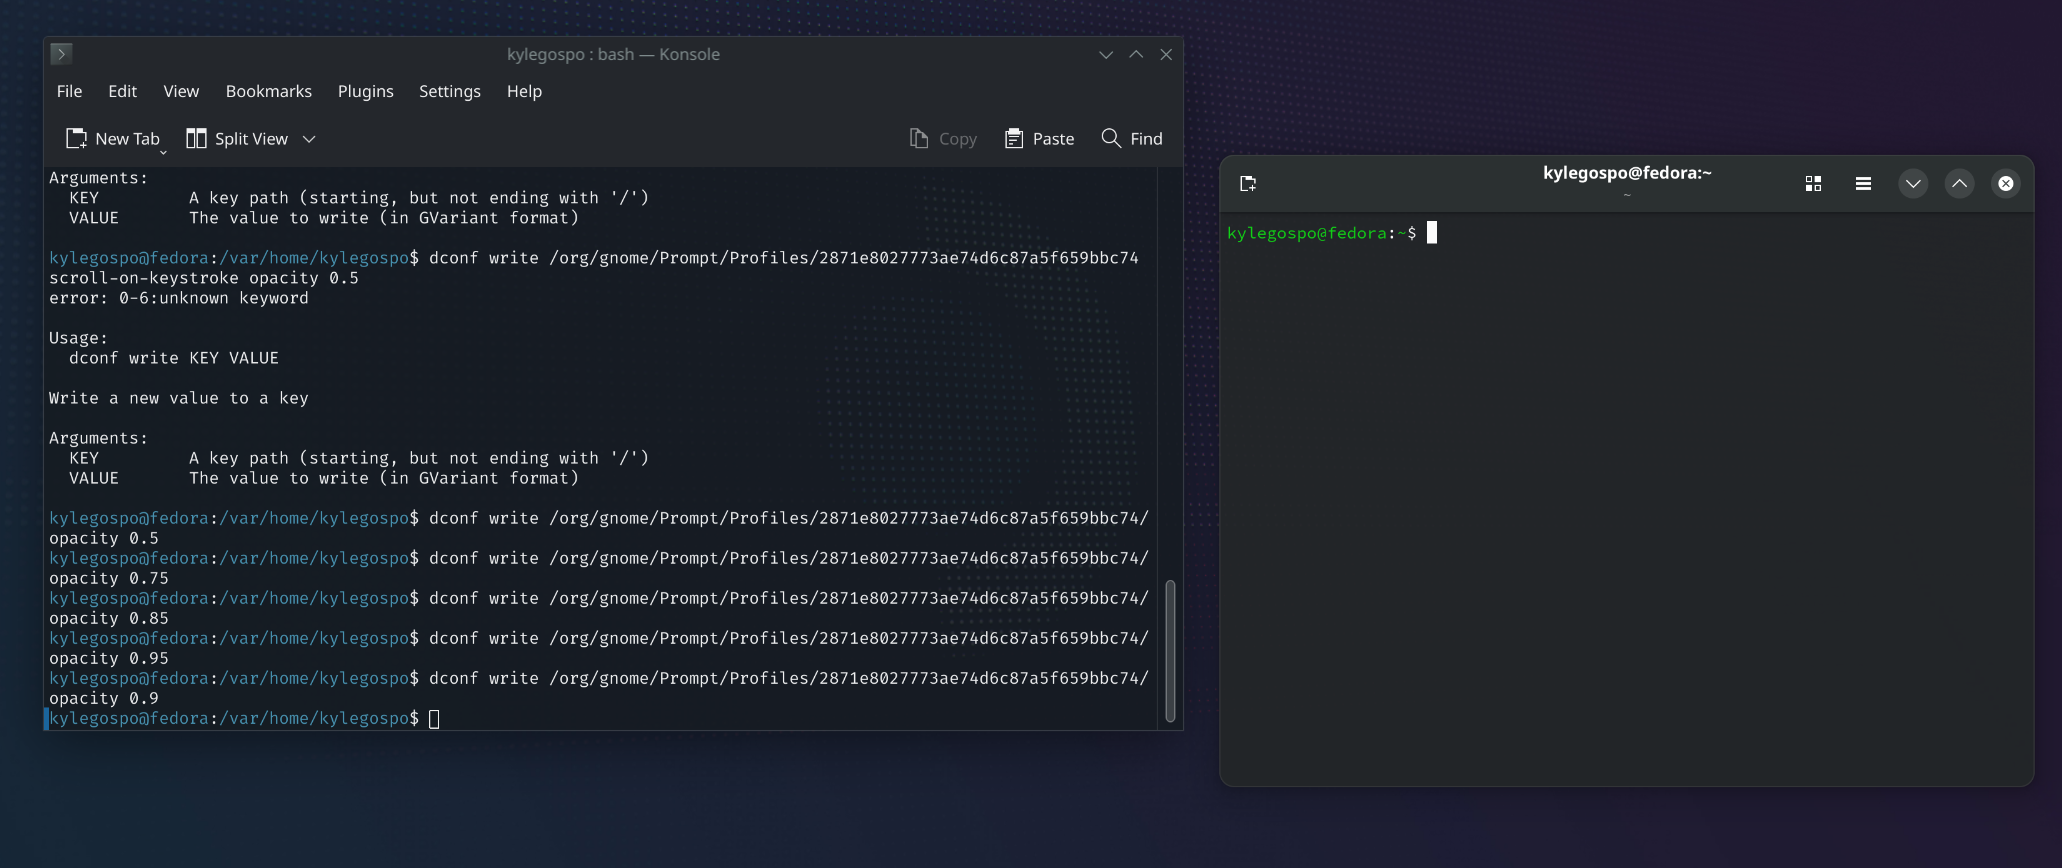Open the File menu
Image resolution: width=2062 pixels, height=868 pixels.
click(x=70, y=91)
